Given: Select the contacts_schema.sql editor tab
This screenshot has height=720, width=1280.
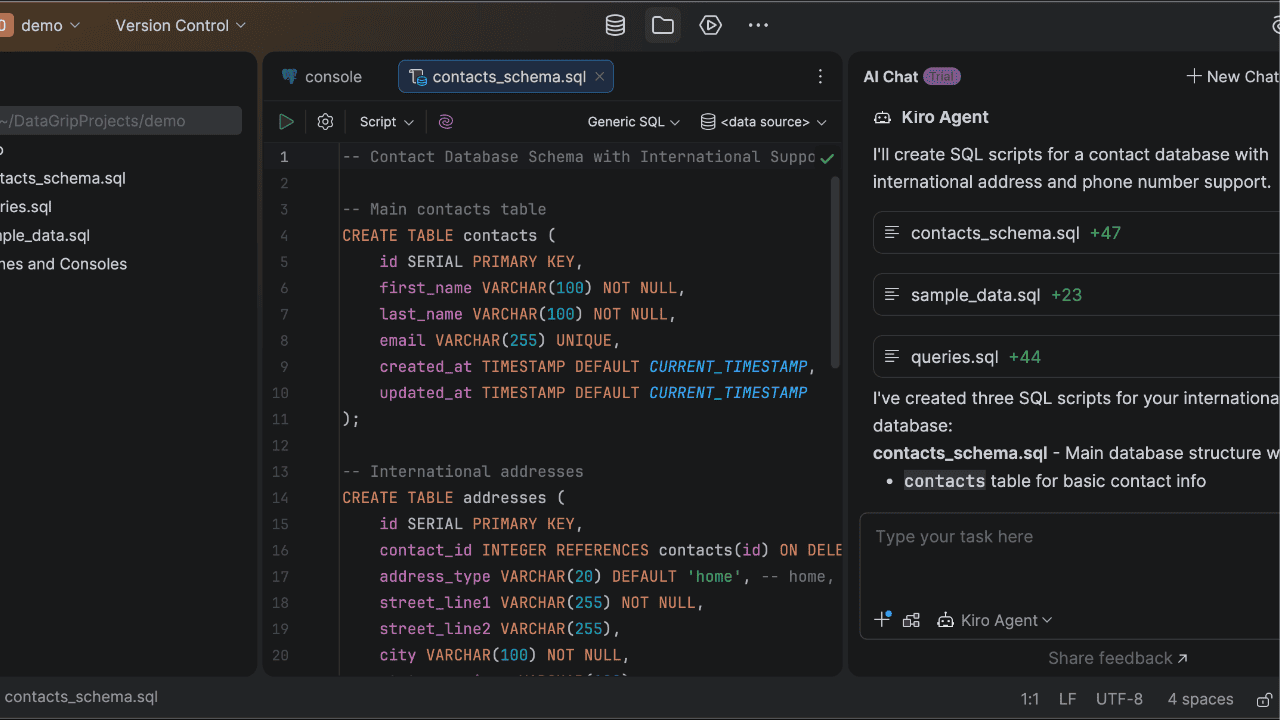Looking at the screenshot, I should (506, 77).
